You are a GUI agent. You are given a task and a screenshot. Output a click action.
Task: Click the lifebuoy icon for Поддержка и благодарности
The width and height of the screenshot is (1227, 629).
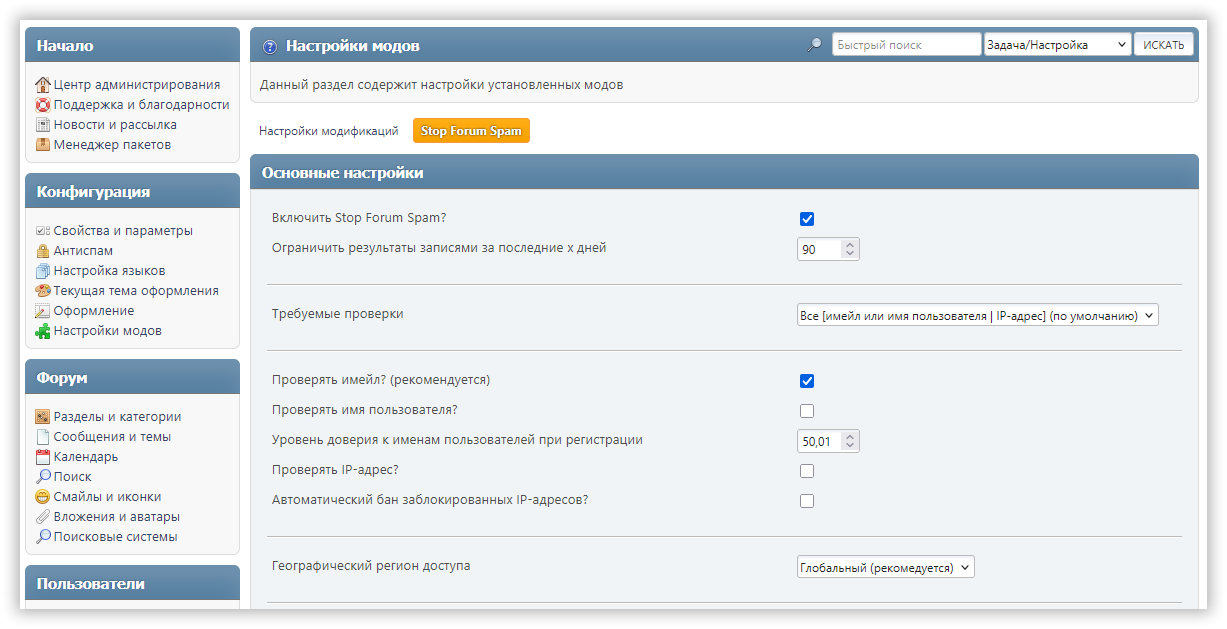tap(43, 105)
